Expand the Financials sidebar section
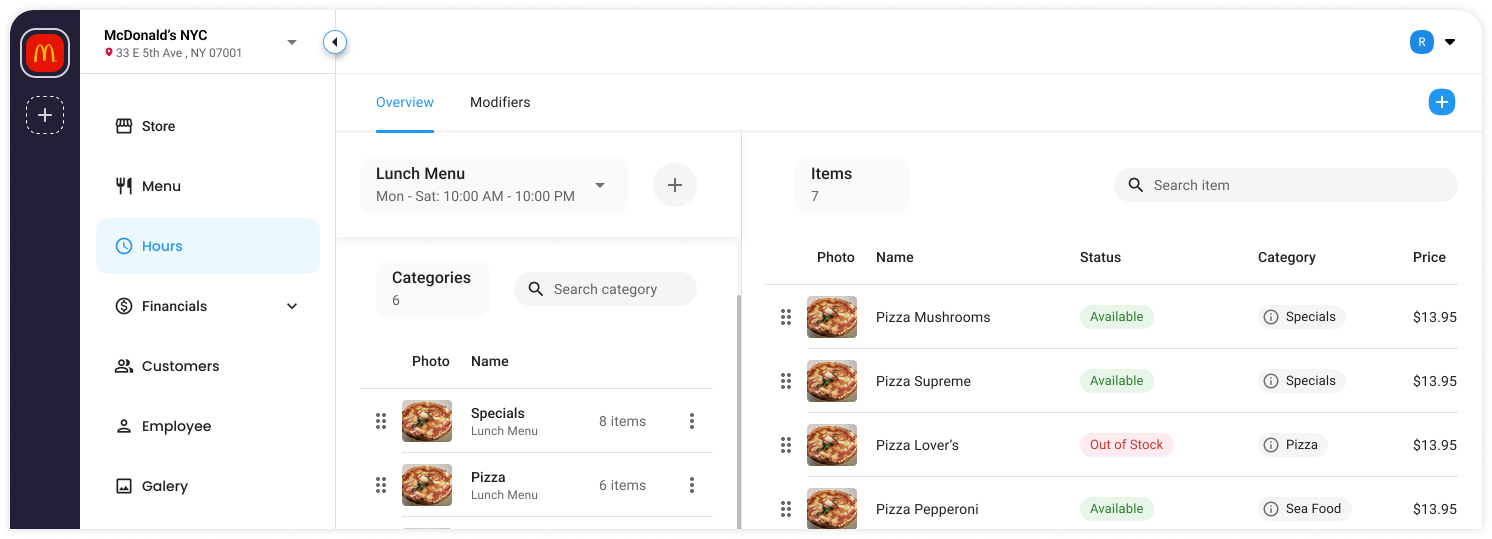Viewport: 1492px width, 539px height. click(292, 306)
